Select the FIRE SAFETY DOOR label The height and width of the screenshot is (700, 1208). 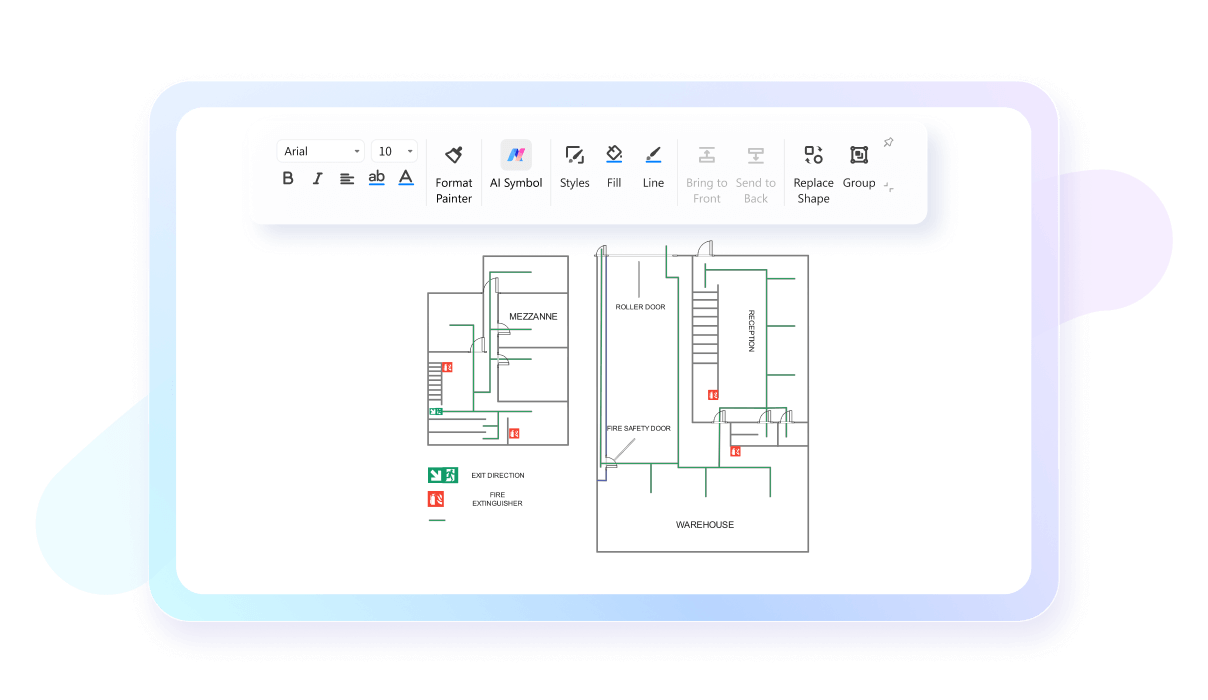(x=639, y=428)
